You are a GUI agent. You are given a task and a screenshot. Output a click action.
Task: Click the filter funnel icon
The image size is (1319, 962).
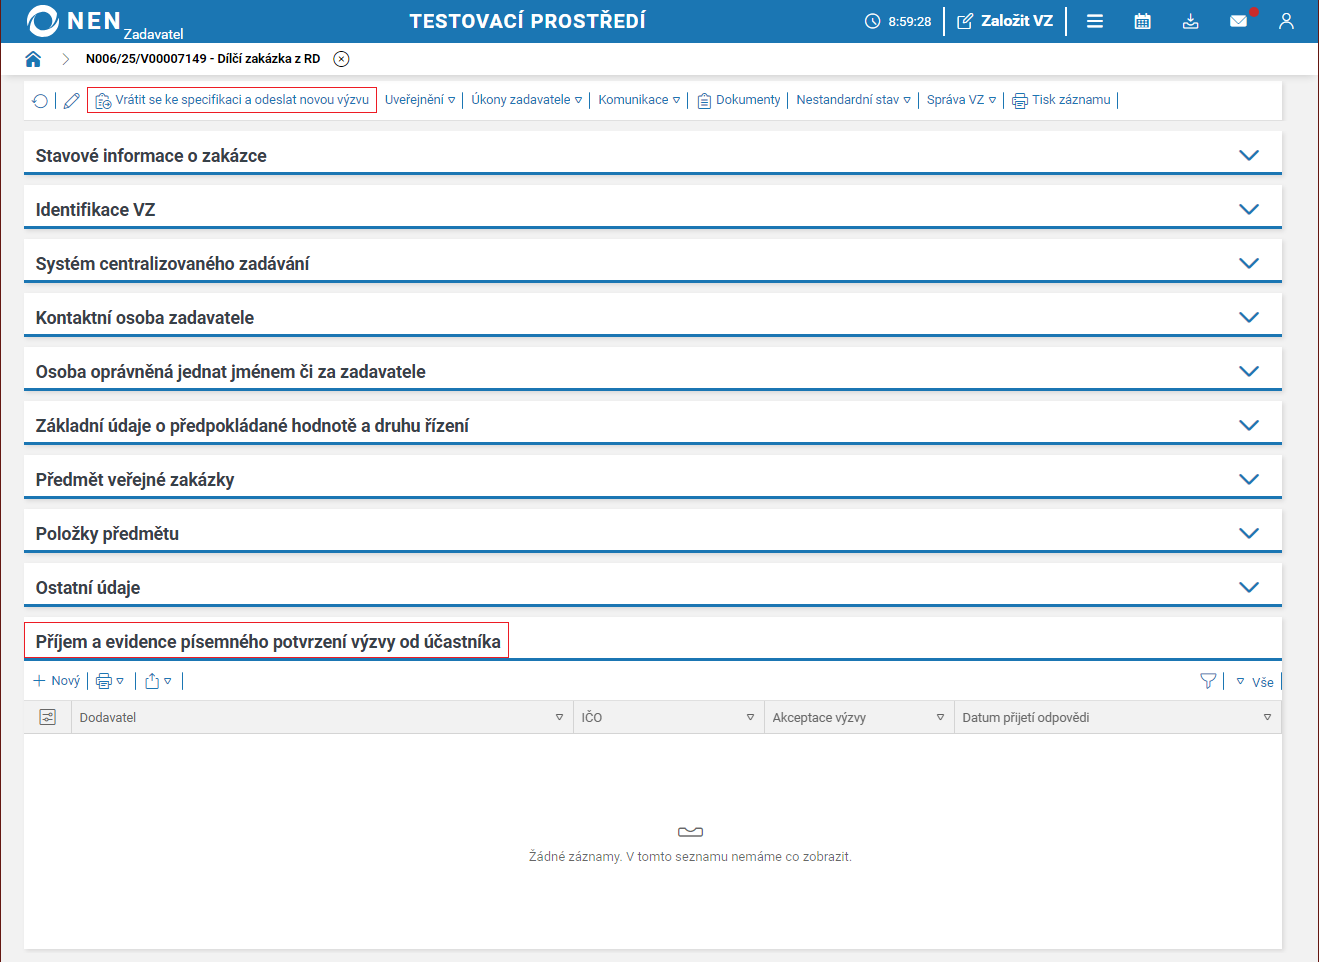[1208, 681]
